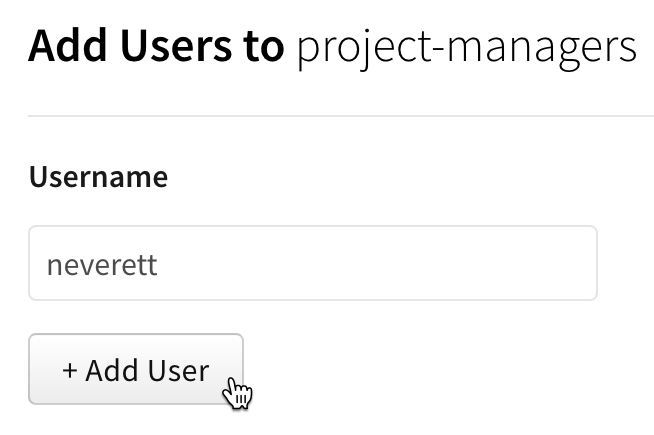
Task: Activate the text input under Username
Action: coord(312,263)
